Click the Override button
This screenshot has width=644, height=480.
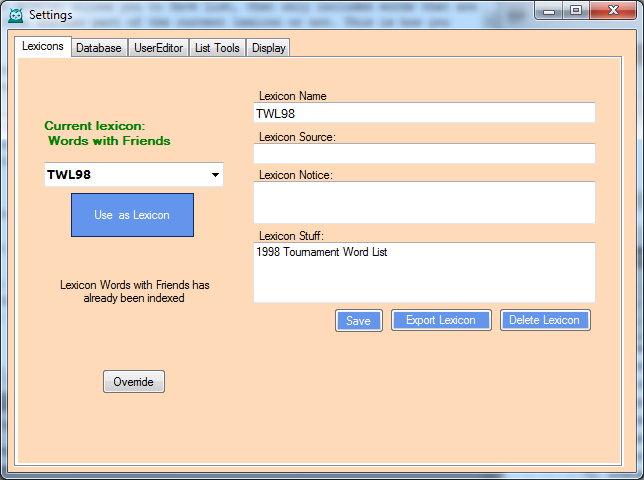click(134, 382)
